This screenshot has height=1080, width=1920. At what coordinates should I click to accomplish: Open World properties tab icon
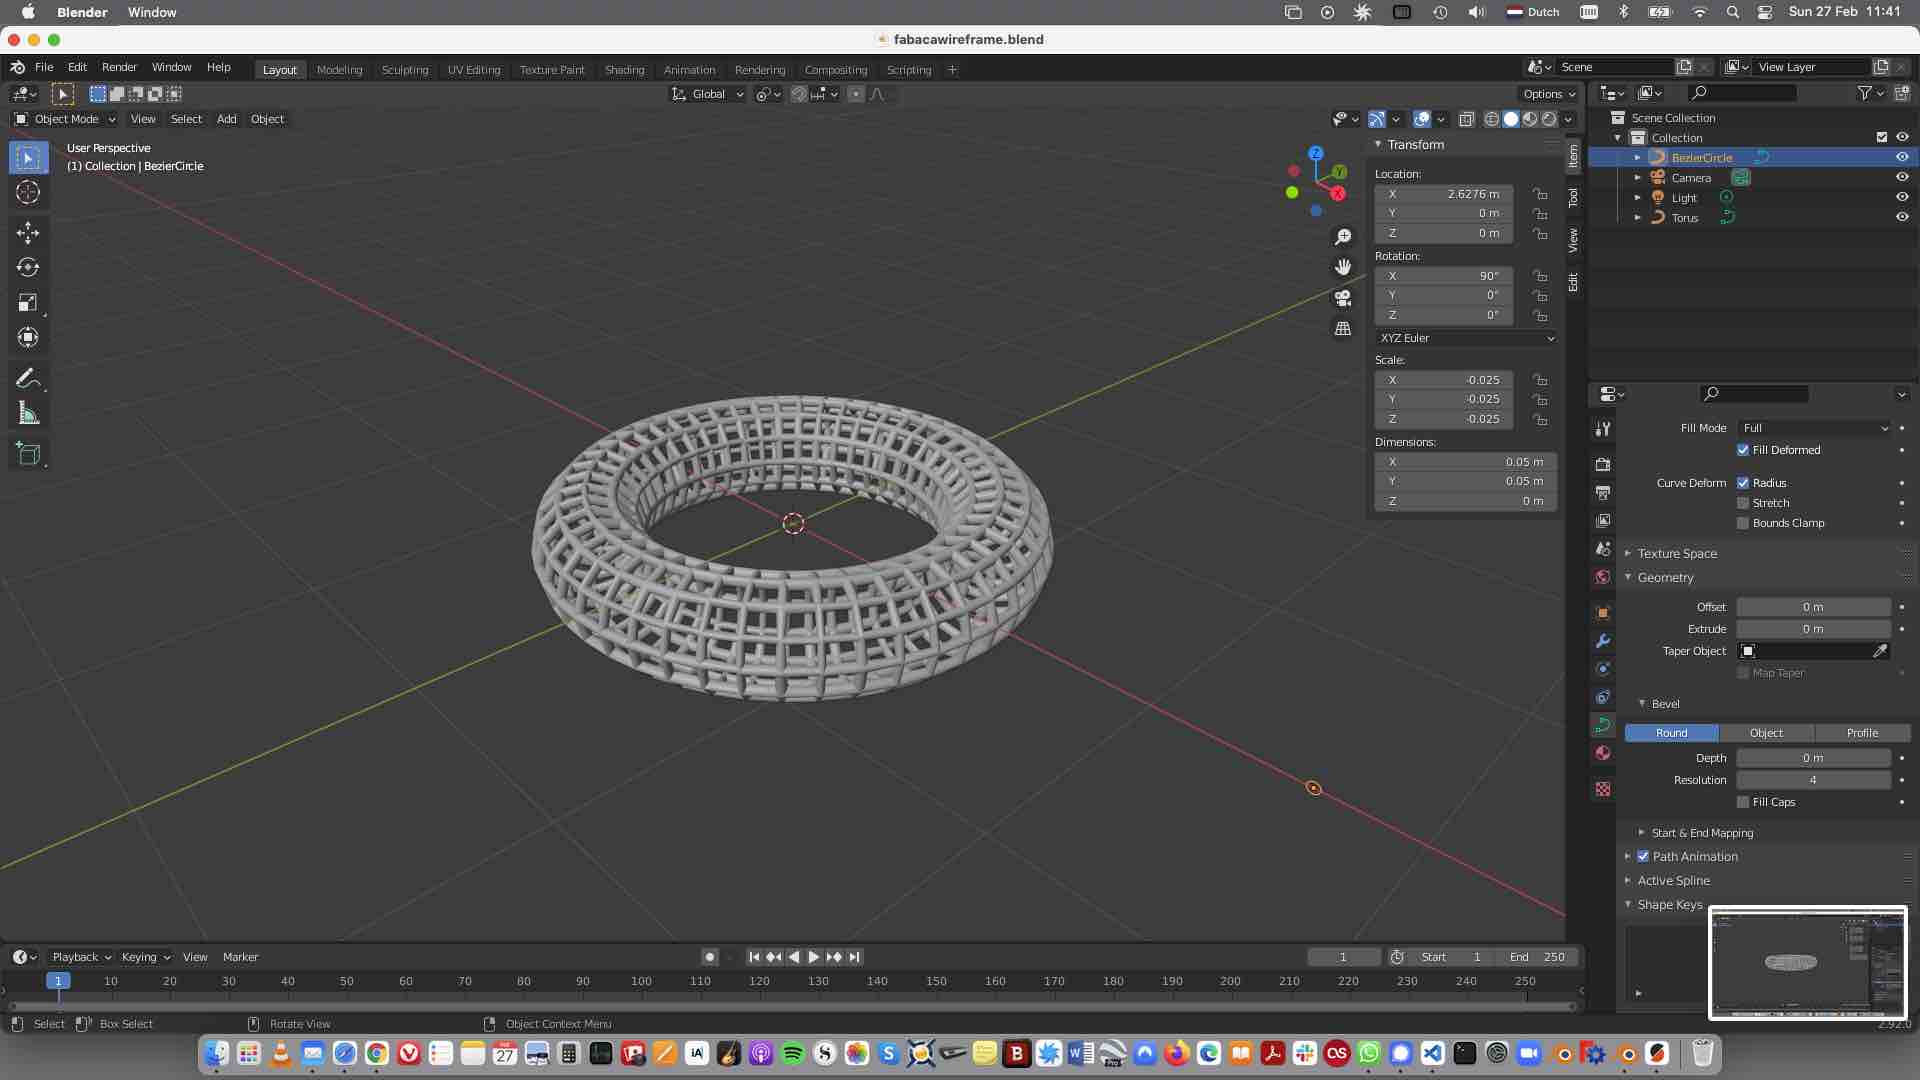[x=1603, y=577]
